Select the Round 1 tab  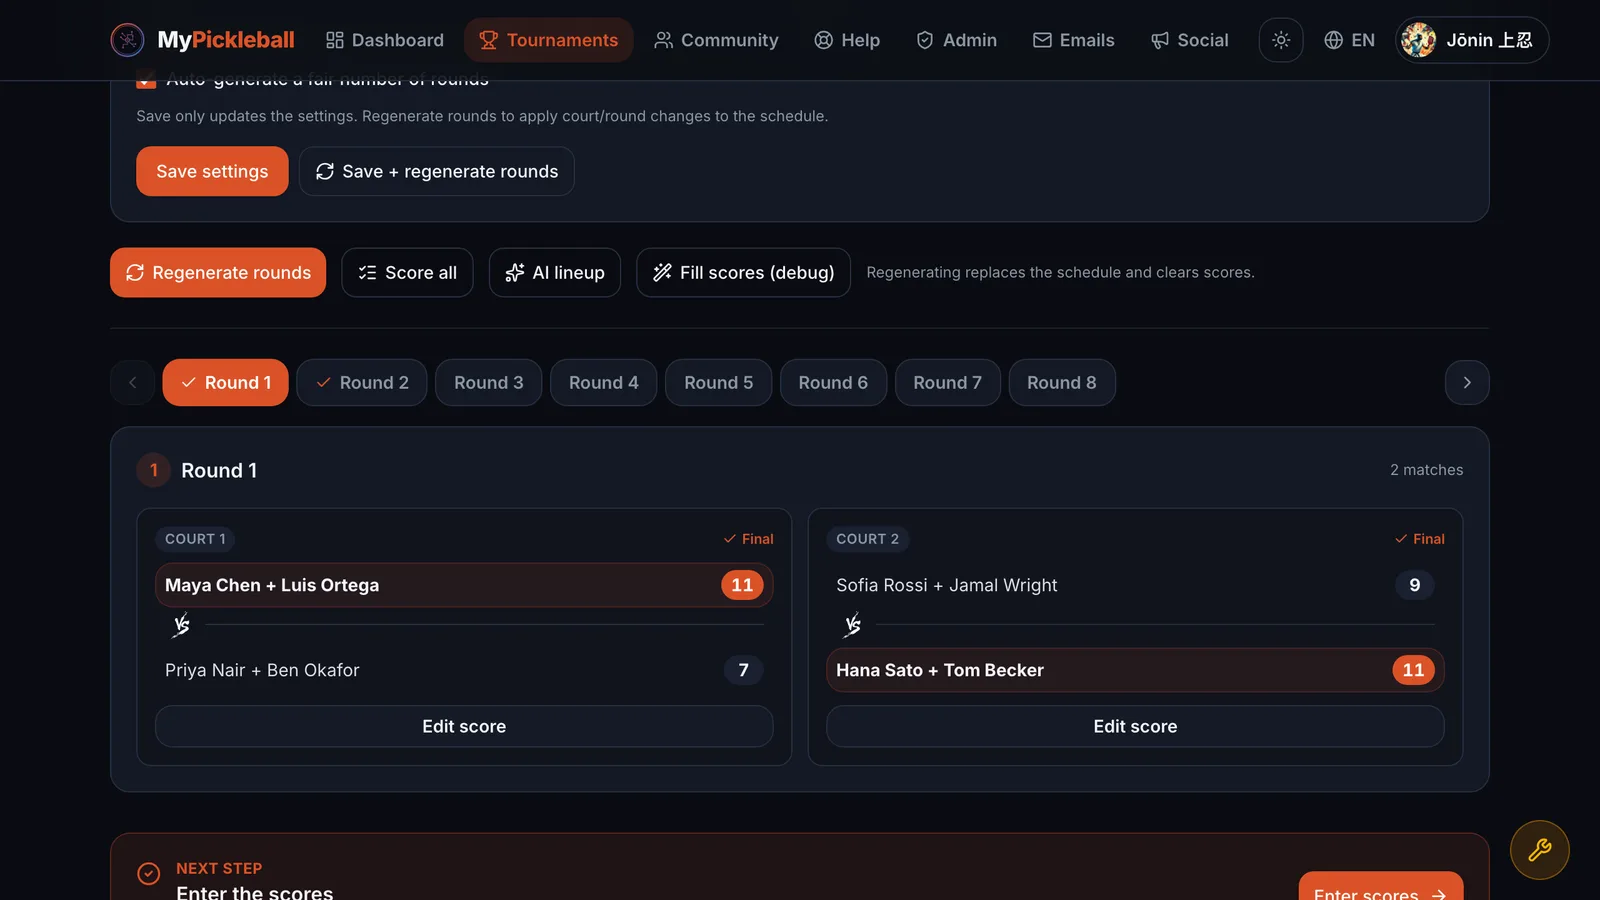point(226,382)
